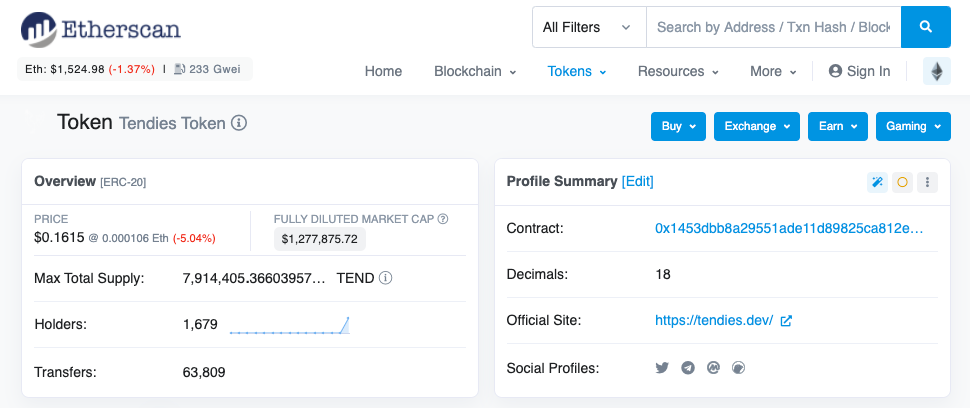Click the max total supply 7,914,405.36603957 value
Image resolution: width=970 pixels, height=408 pixels.
(x=254, y=278)
